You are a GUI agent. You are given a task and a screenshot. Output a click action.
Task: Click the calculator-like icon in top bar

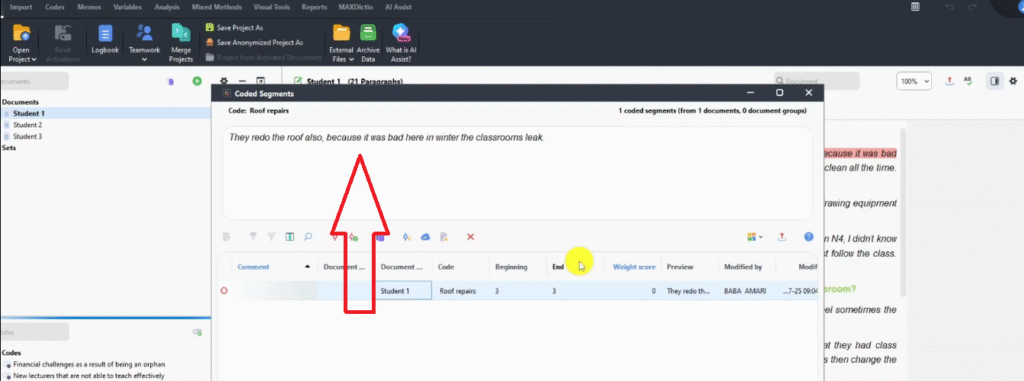click(x=916, y=7)
